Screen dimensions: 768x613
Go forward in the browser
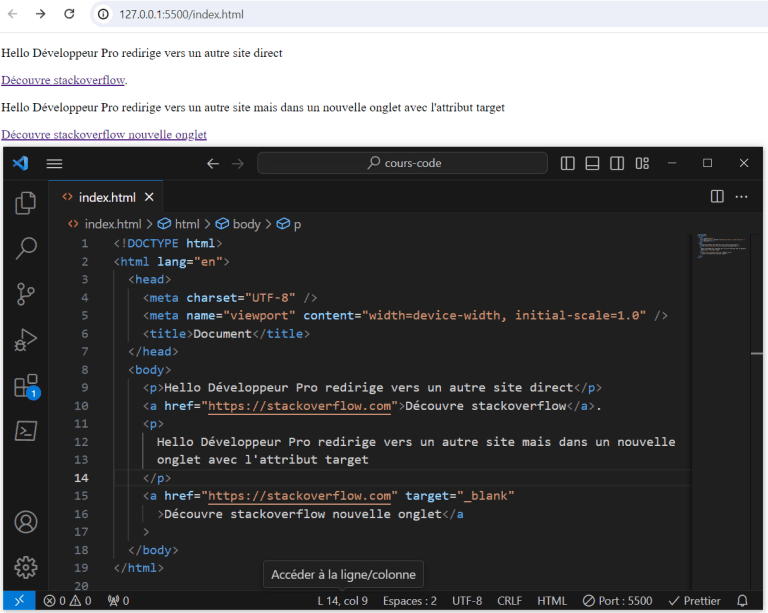tap(41, 14)
